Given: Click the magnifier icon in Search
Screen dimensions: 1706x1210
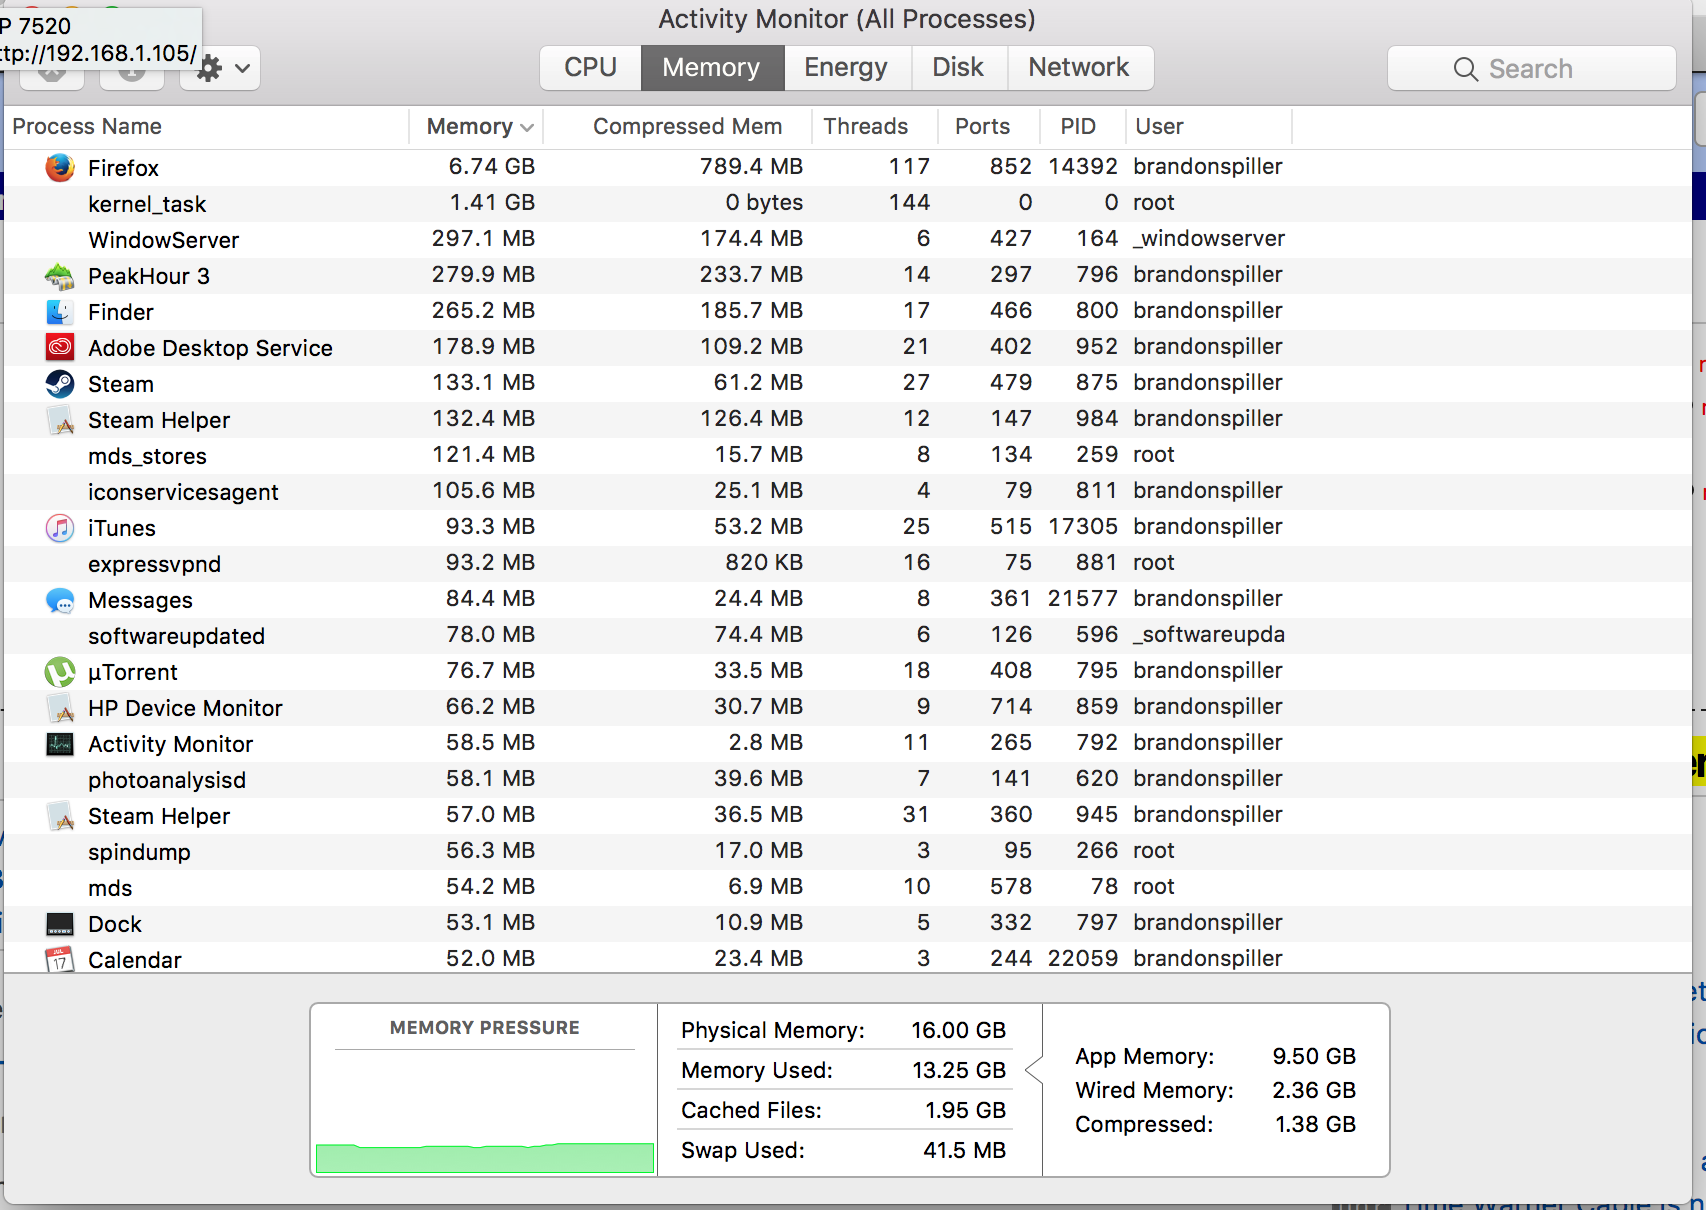Looking at the screenshot, I should [x=1465, y=69].
